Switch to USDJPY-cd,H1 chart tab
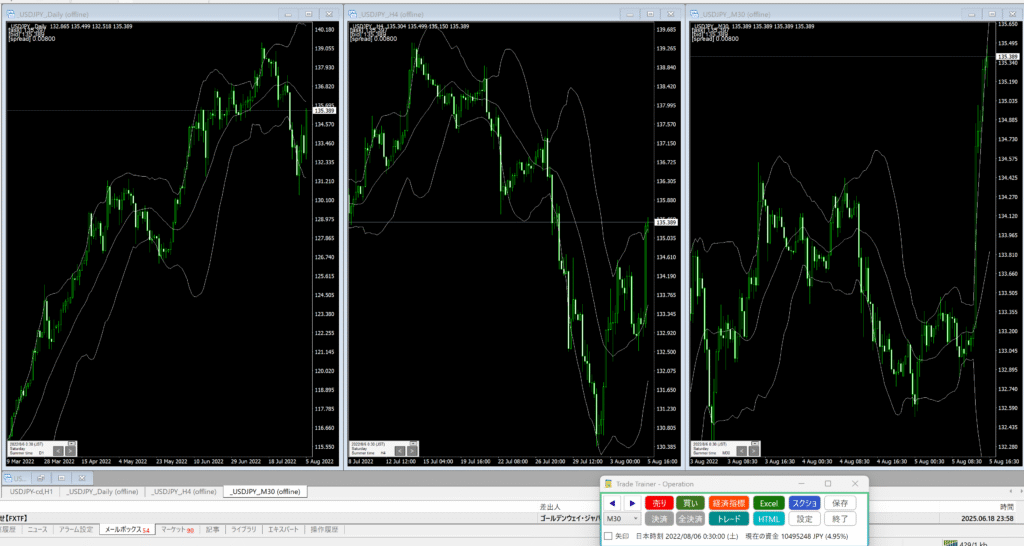 [31, 491]
